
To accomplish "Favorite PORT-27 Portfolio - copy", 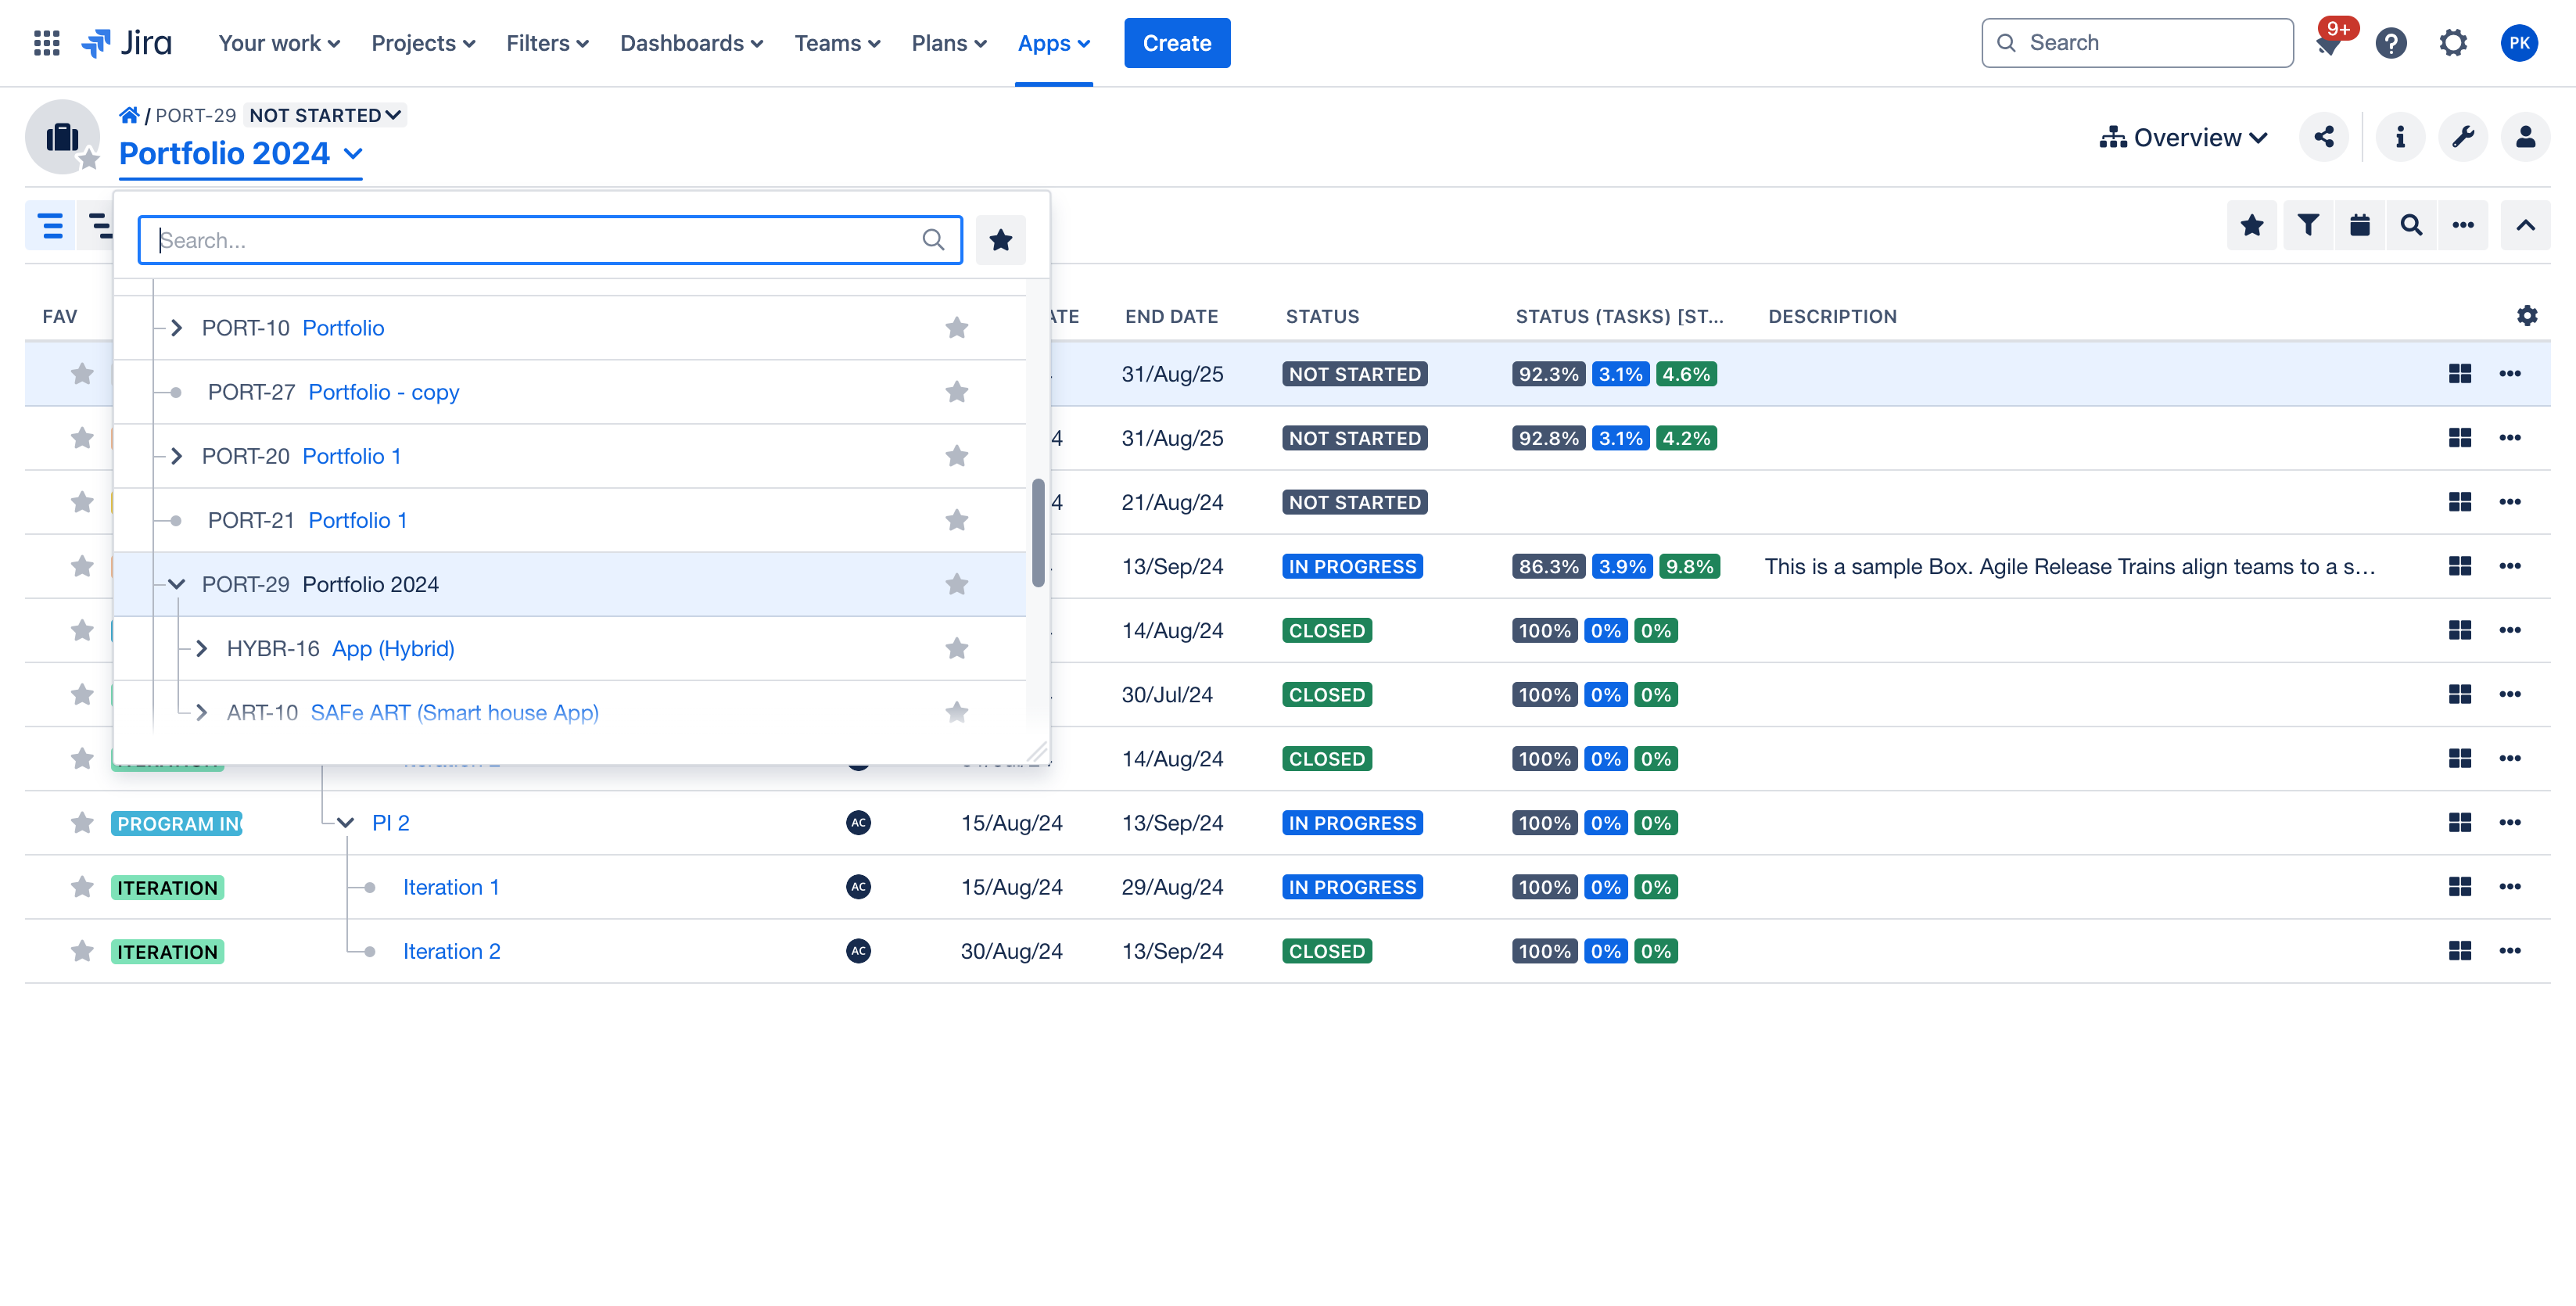I will point(956,392).
